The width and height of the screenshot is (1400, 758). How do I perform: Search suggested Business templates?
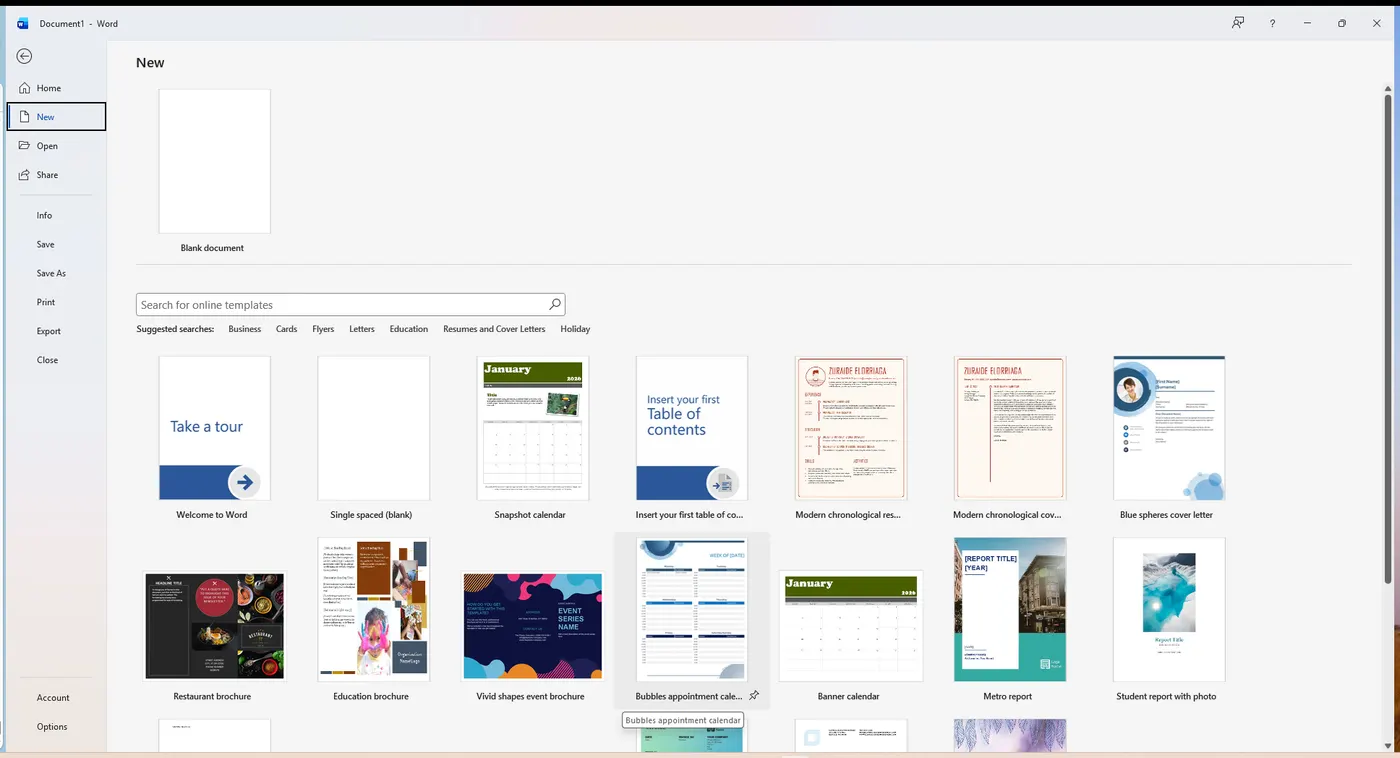[x=244, y=329]
